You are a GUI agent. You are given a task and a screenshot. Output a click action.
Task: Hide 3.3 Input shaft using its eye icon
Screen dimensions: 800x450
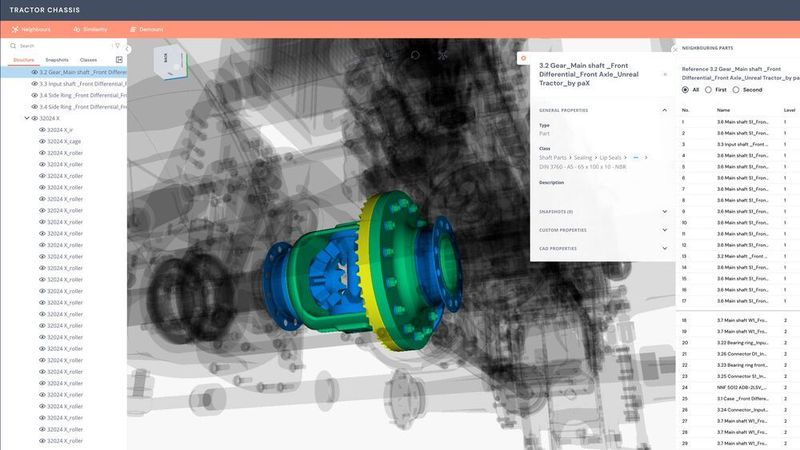pos(35,84)
